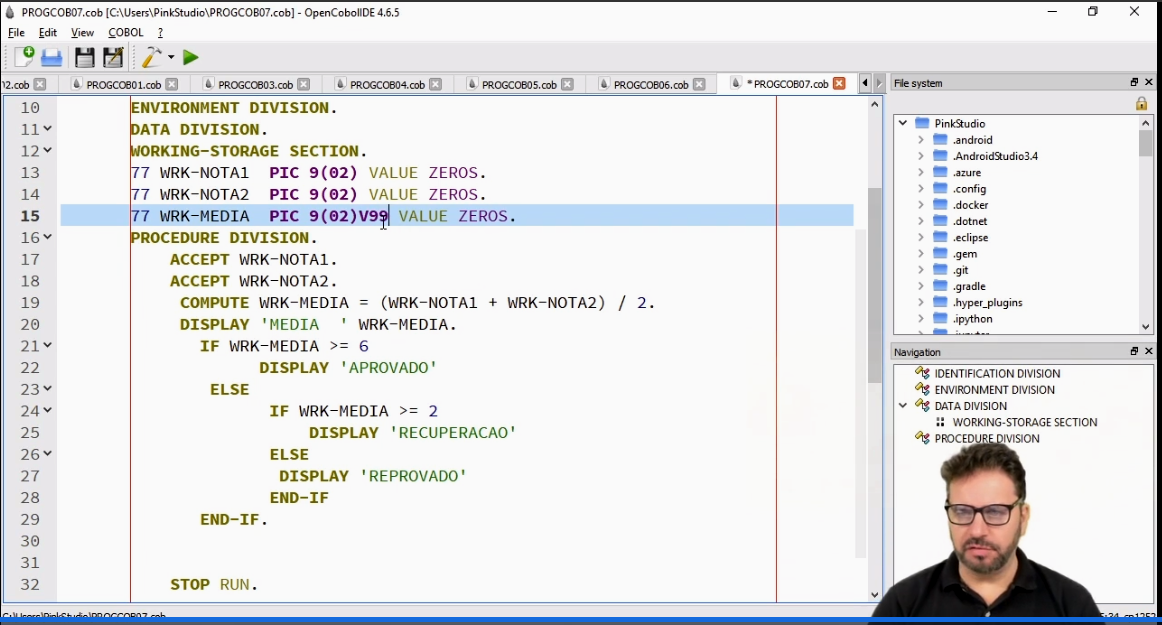
Task: Click the New file toolbar icon
Action: pyautogui.click(x=23, y=57)
